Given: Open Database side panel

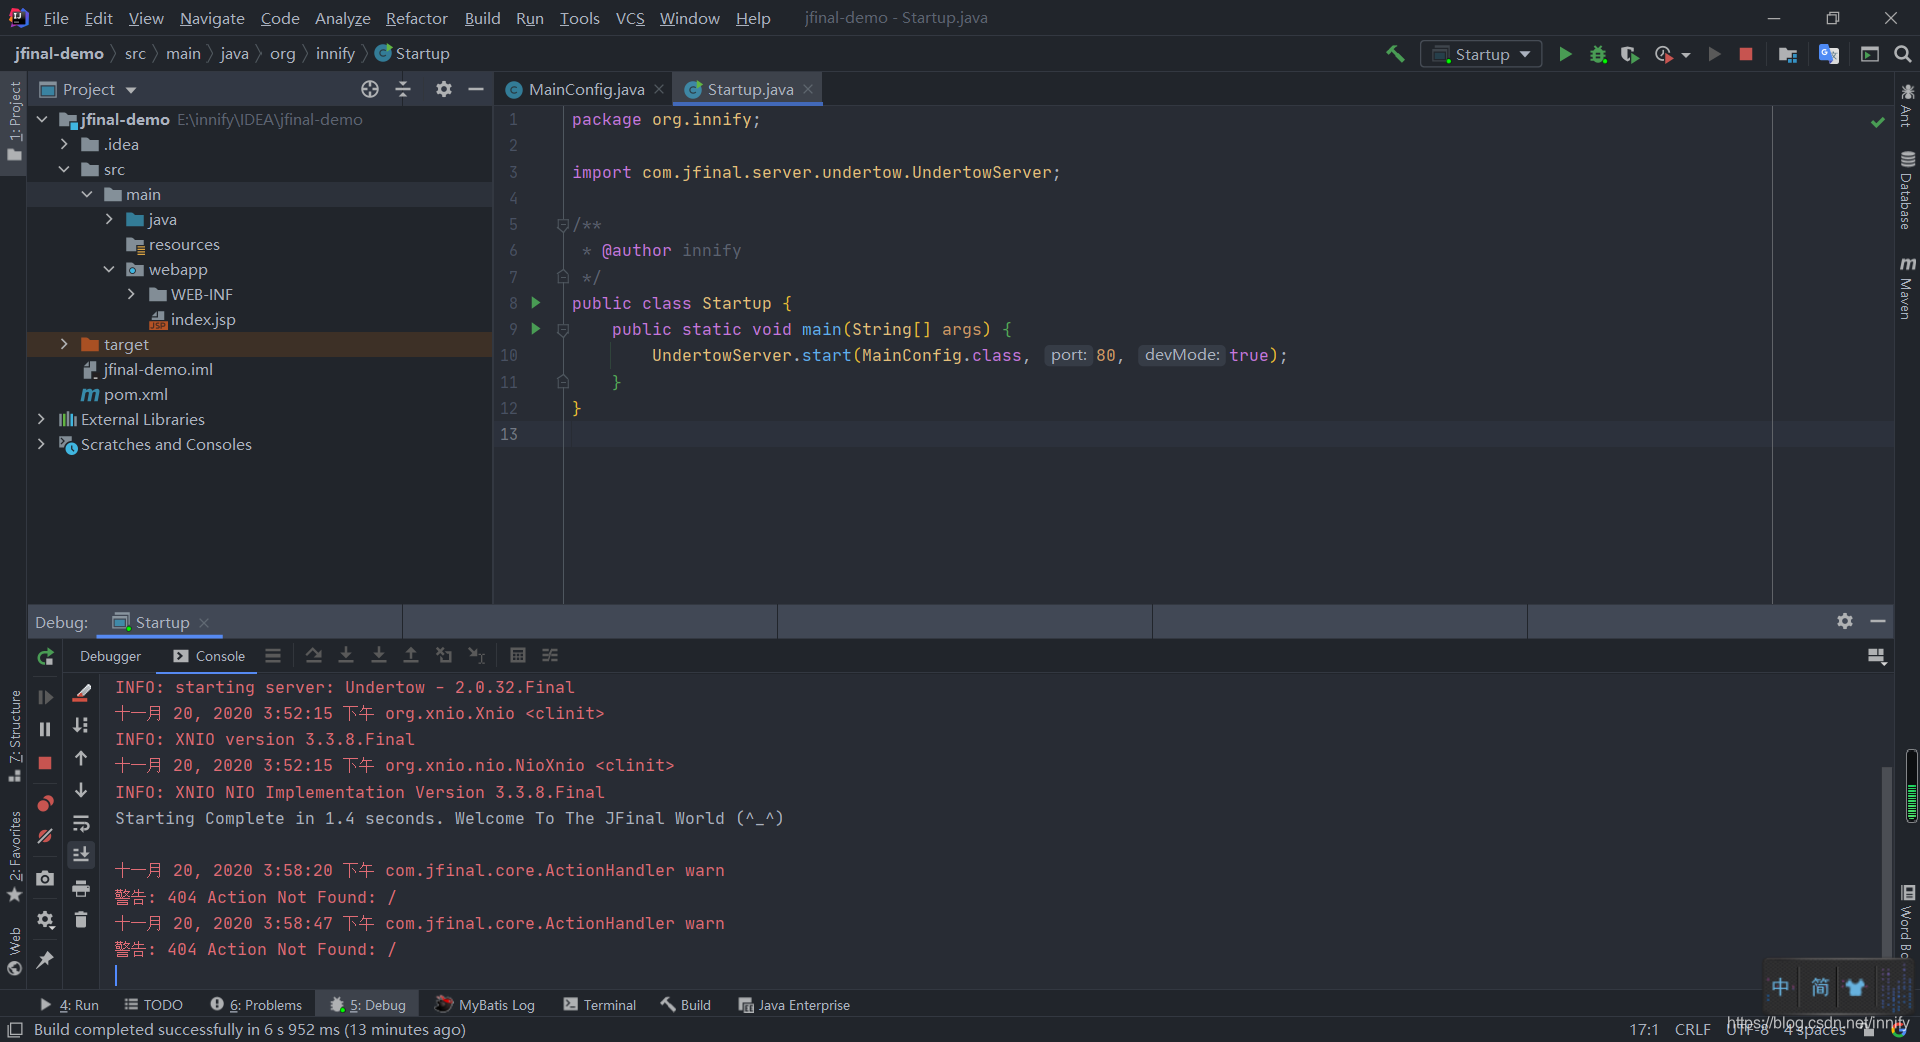Looking at the screenshot, I should click(x=1906, y=190).
